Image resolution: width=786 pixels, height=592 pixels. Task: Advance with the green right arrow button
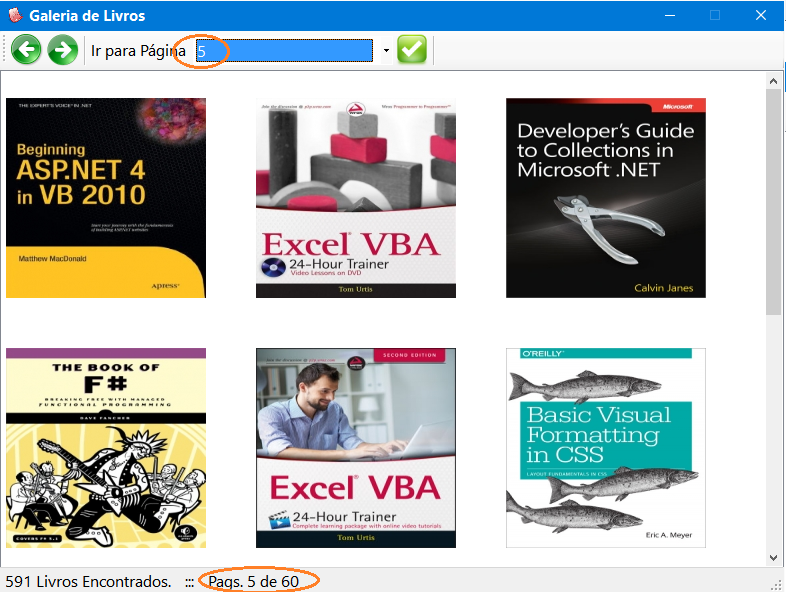click(63, 50)
